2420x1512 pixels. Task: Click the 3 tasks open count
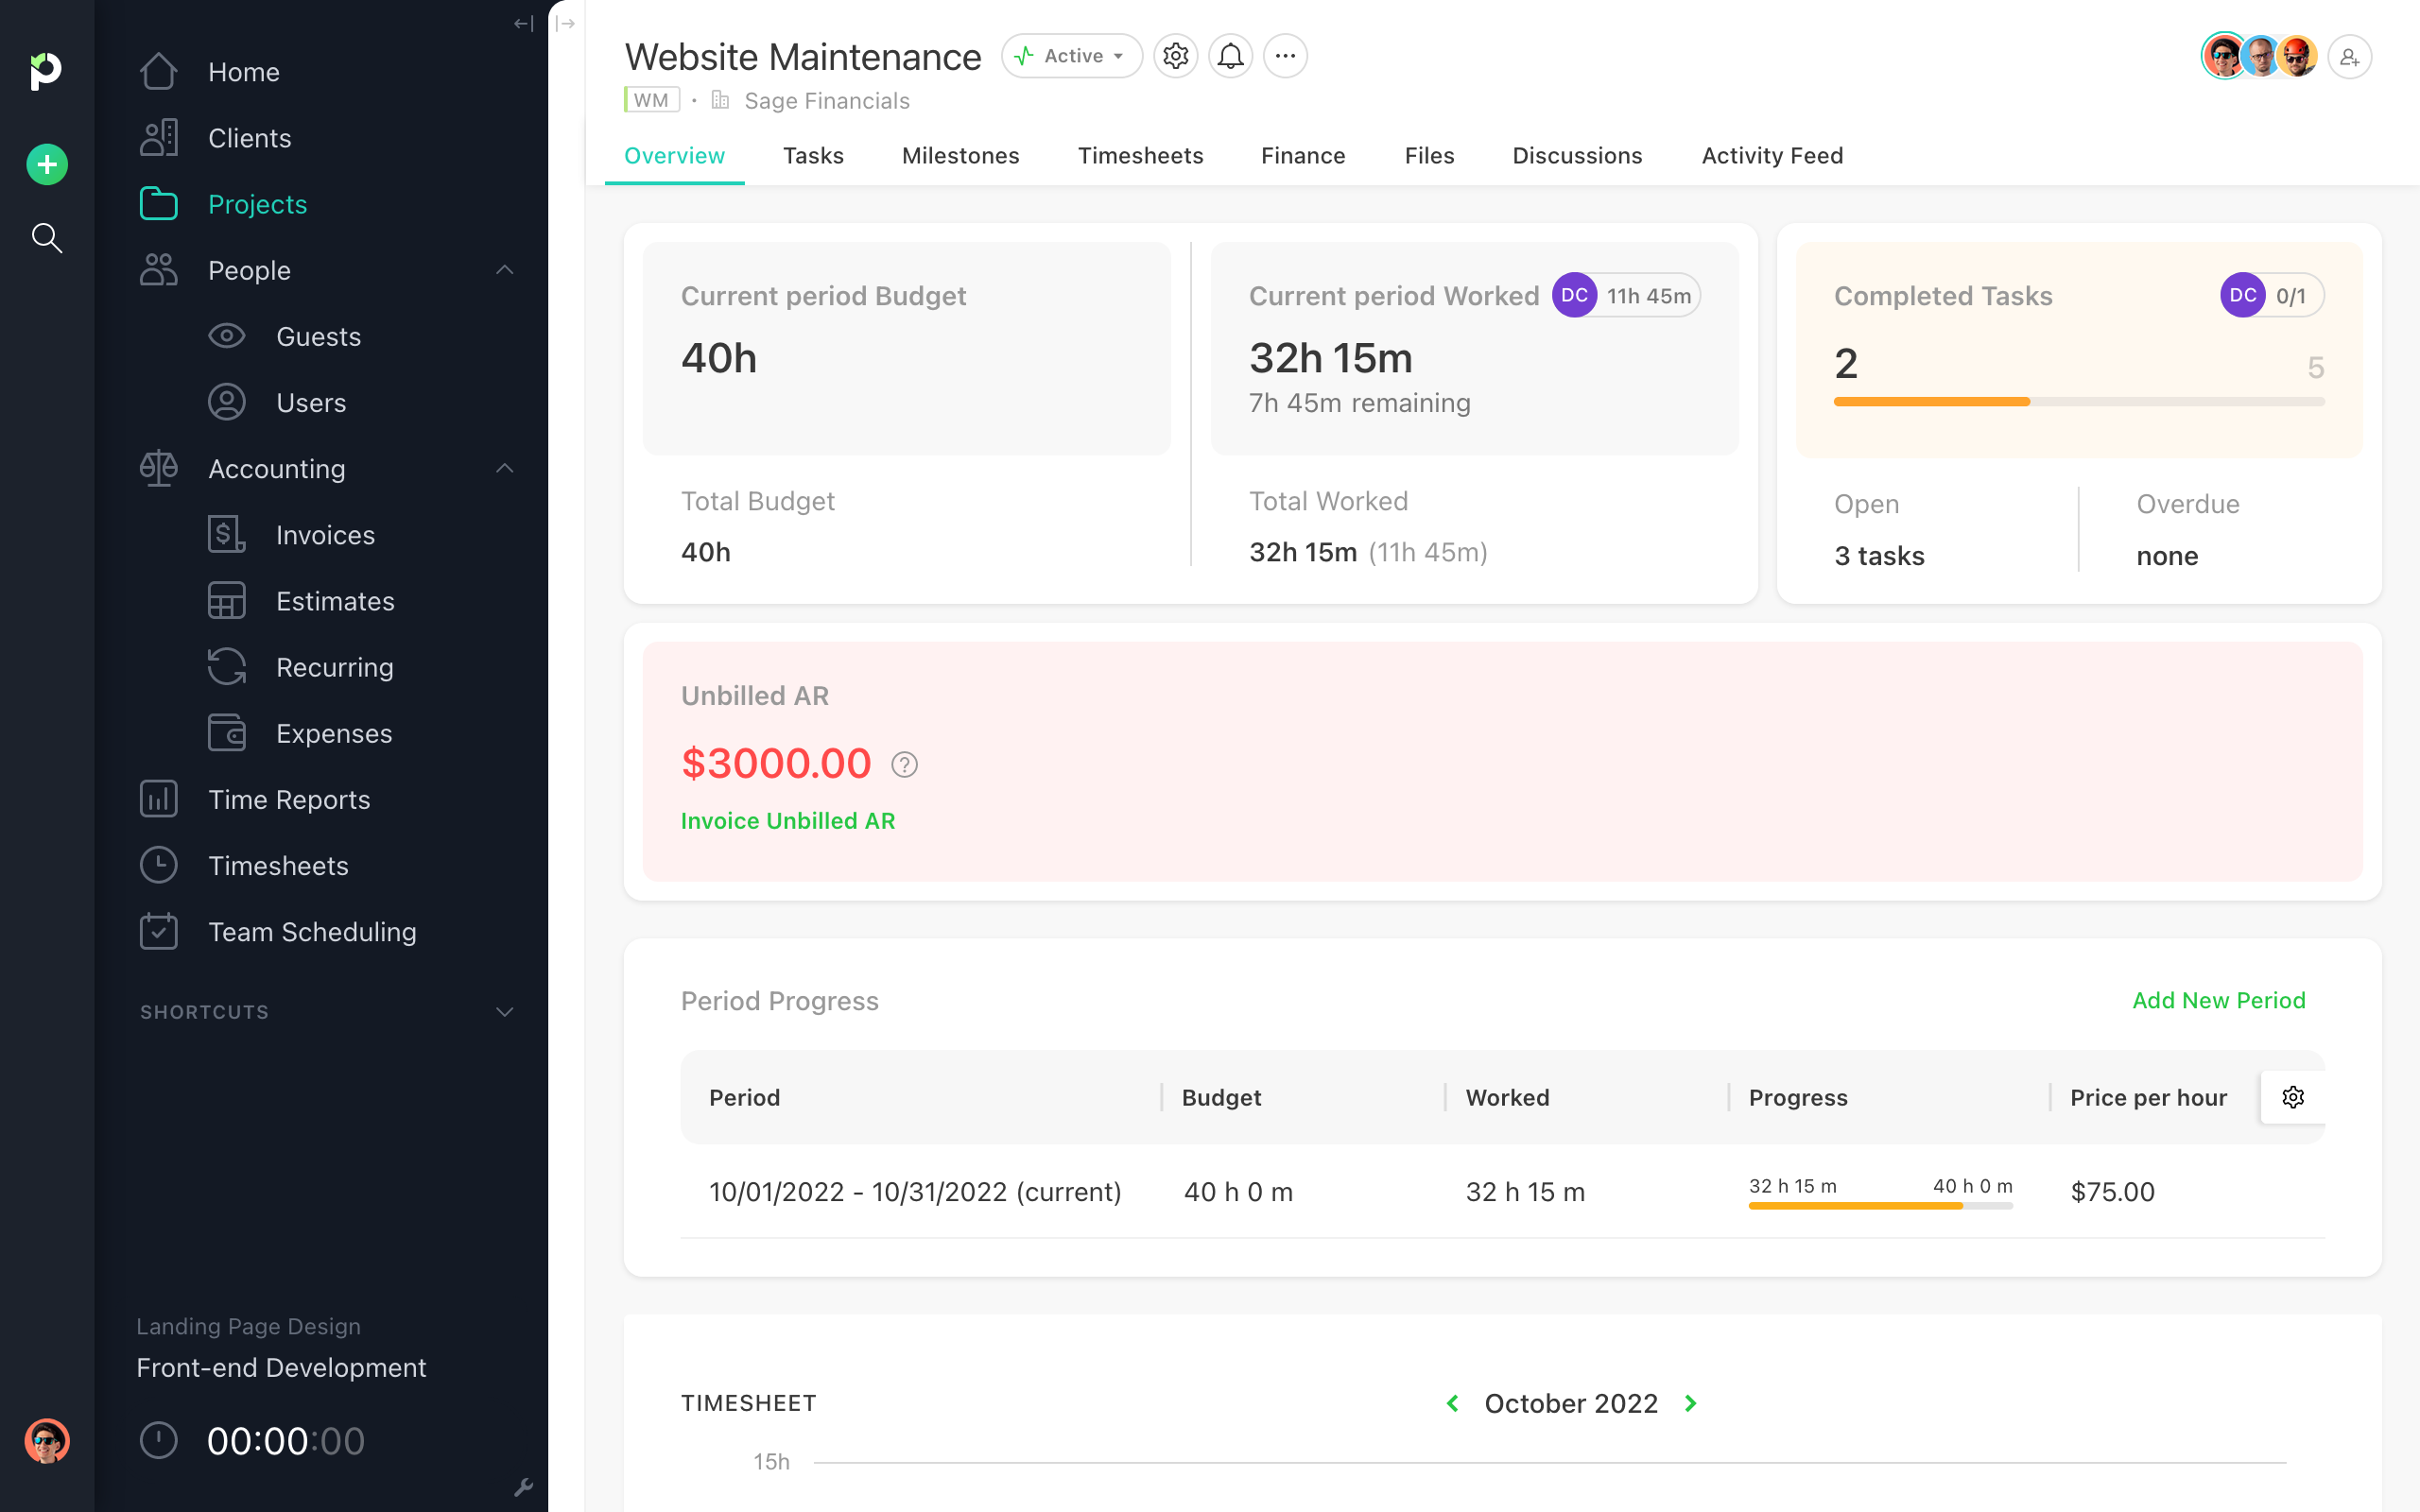pos(1879,556)
